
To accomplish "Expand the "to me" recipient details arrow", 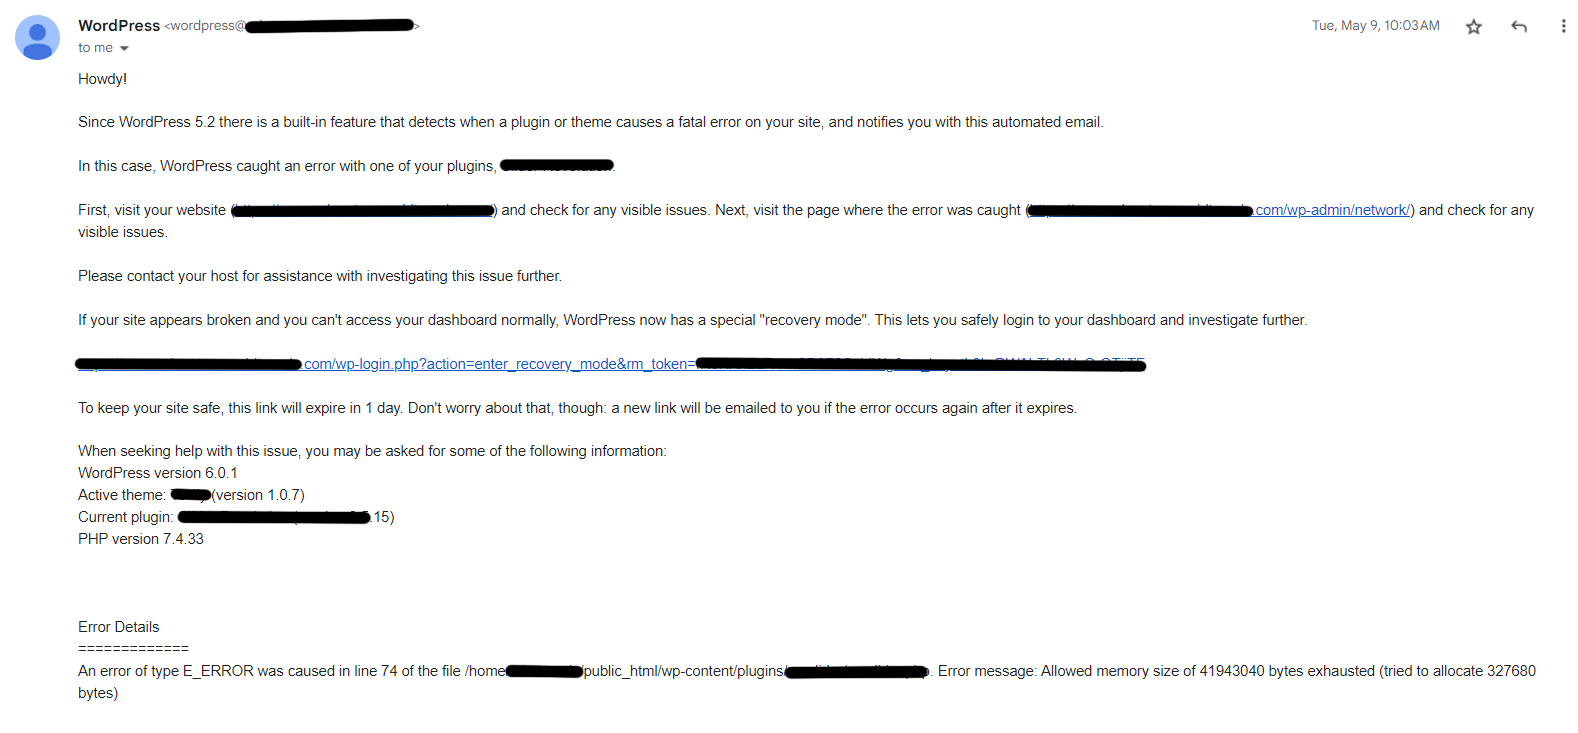I will [124, 49].
